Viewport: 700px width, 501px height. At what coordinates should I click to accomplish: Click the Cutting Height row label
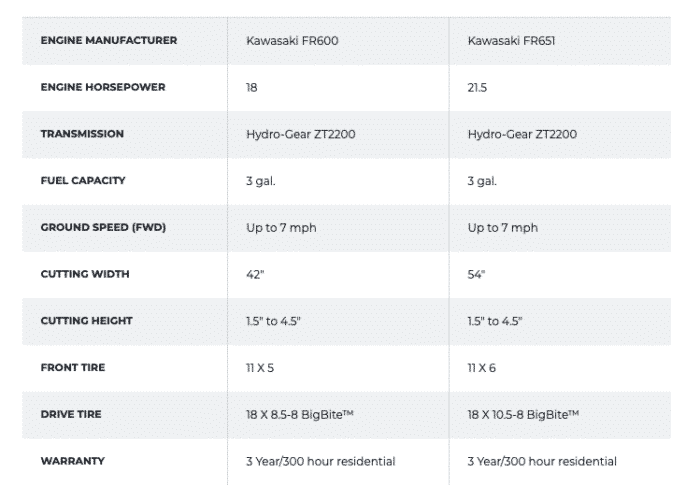[x=86, y=321]
